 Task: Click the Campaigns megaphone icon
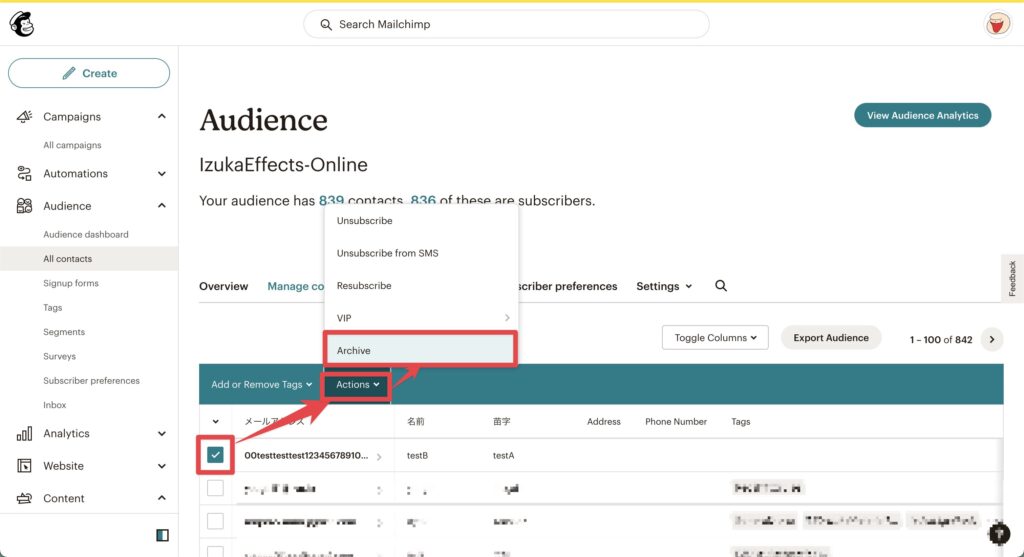(24, 116)
